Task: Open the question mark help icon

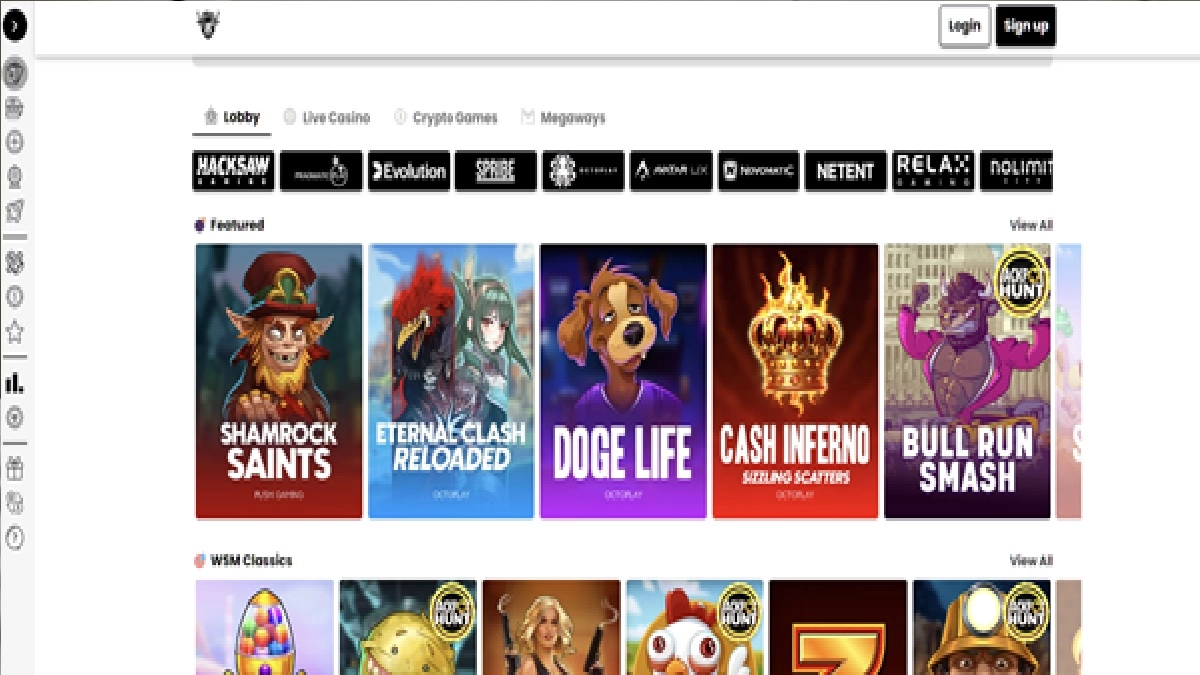Action: [x=14, y=538]
